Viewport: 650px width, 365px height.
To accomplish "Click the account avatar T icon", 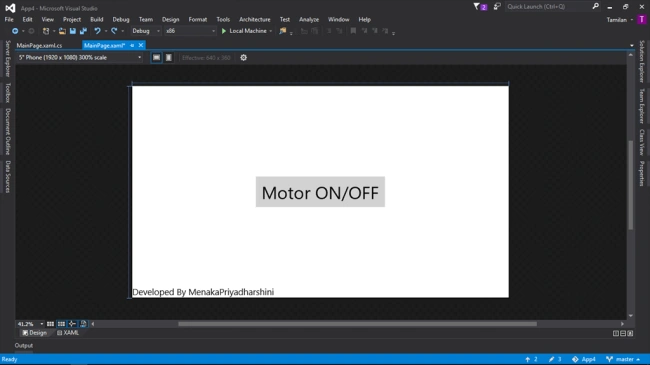I will [642, 19].
